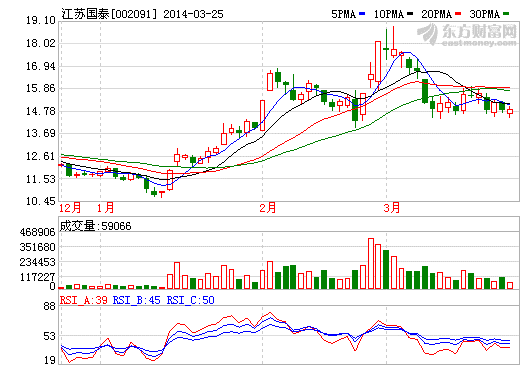
Task: Click the black 10PMA legend color swatch
Action: pos(410,14)
